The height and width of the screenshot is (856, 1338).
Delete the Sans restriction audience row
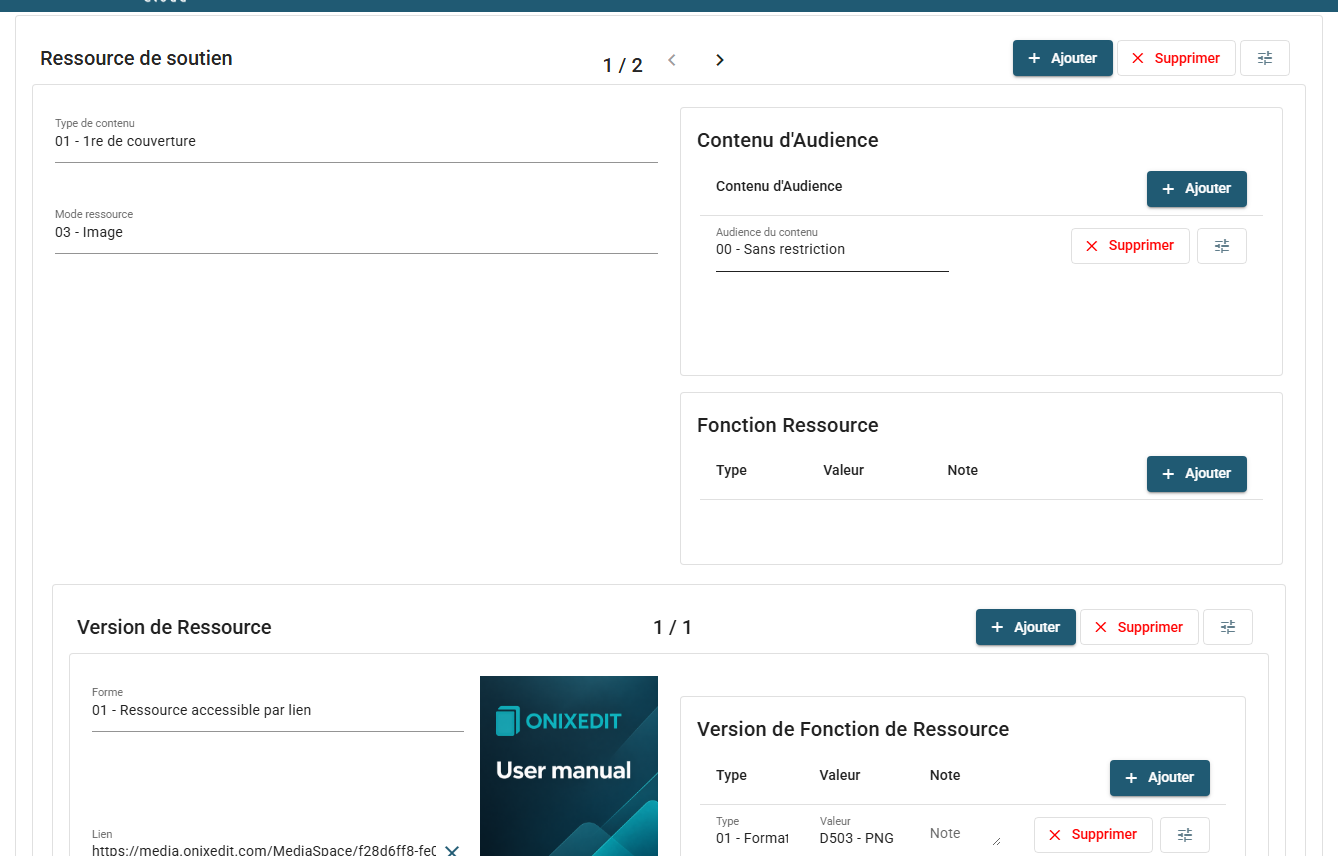point(1130,246)
